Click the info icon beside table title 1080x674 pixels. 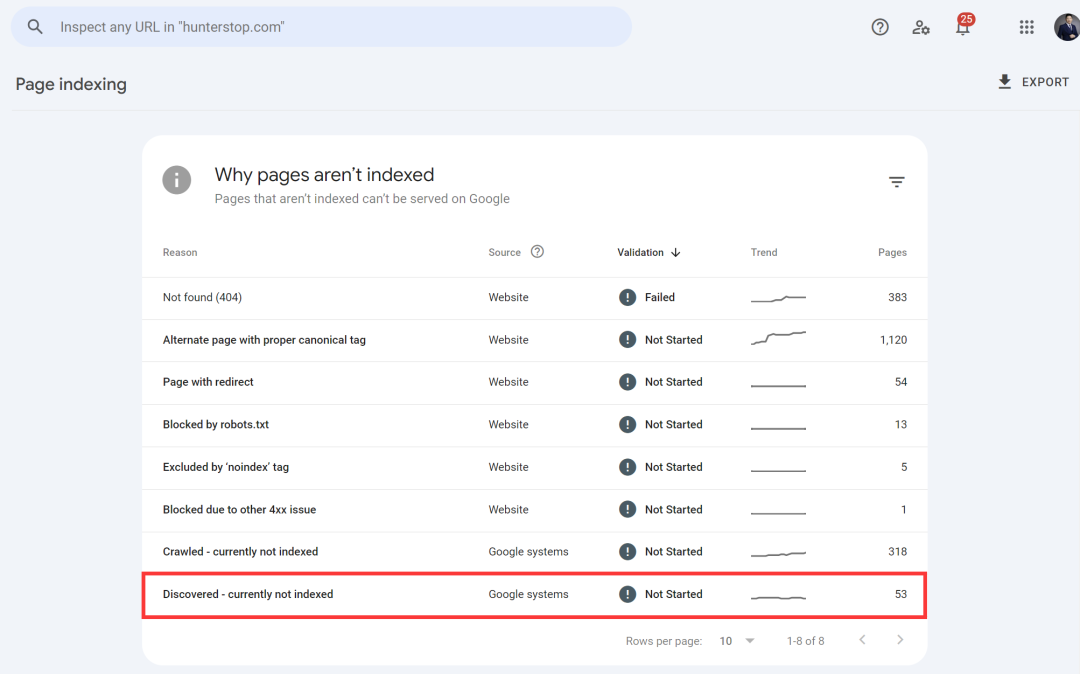pyautogui.click(x=177, y=180)
